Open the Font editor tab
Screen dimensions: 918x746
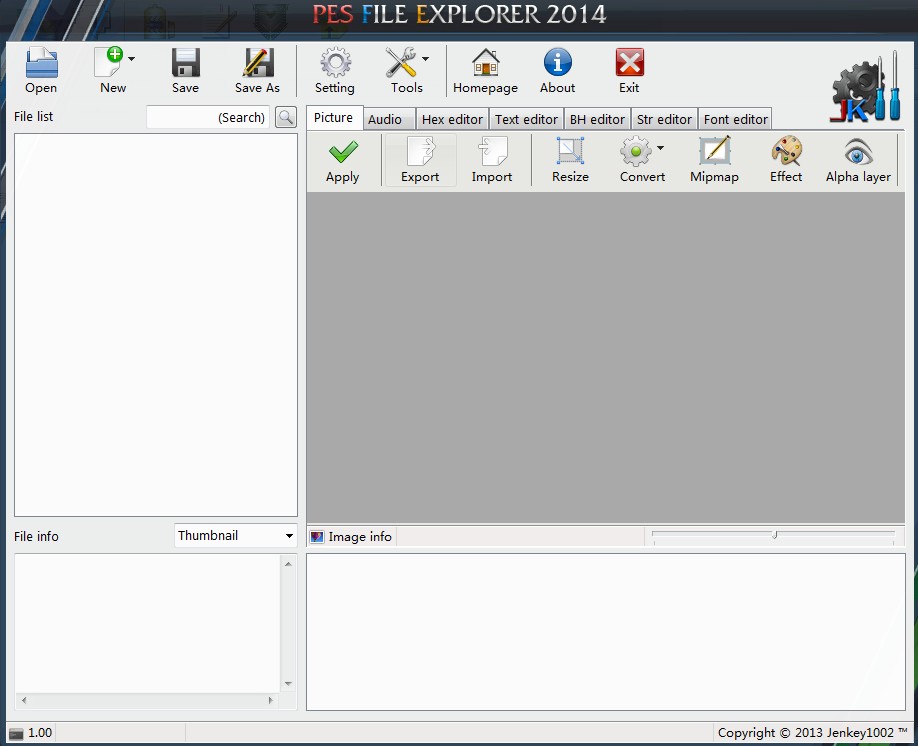pos(735,119)
